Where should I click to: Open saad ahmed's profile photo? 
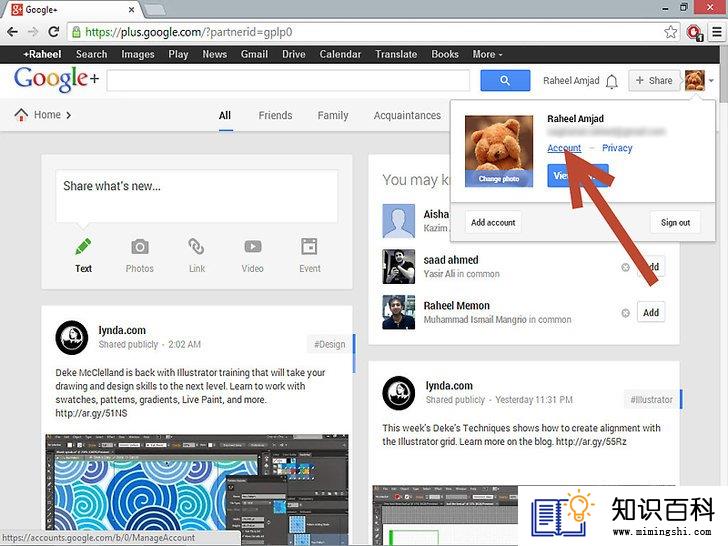point(398,266)
